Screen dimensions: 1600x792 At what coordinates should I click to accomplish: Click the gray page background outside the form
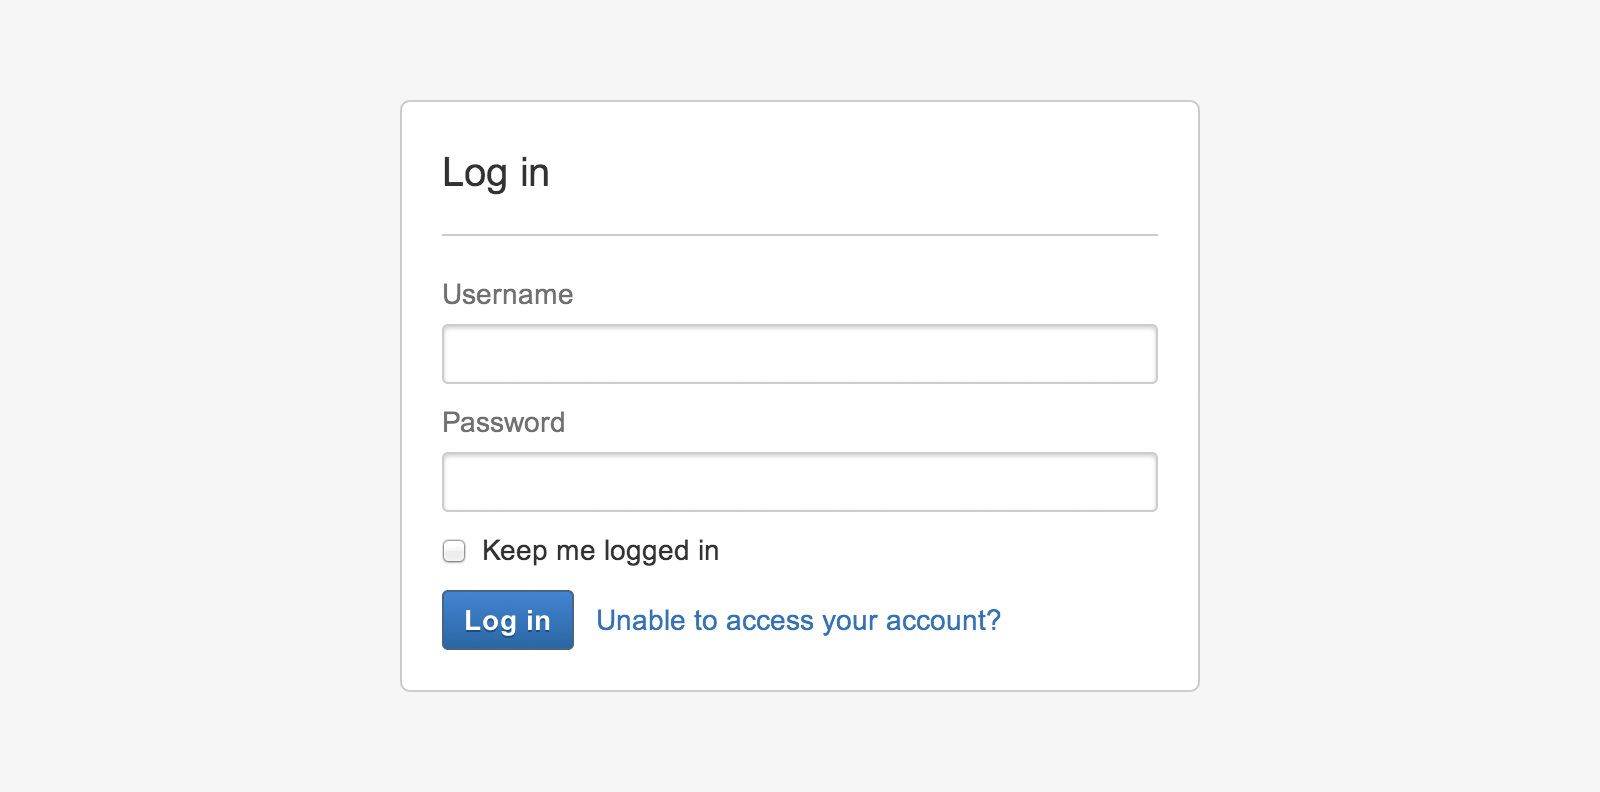tap(200, 400)
